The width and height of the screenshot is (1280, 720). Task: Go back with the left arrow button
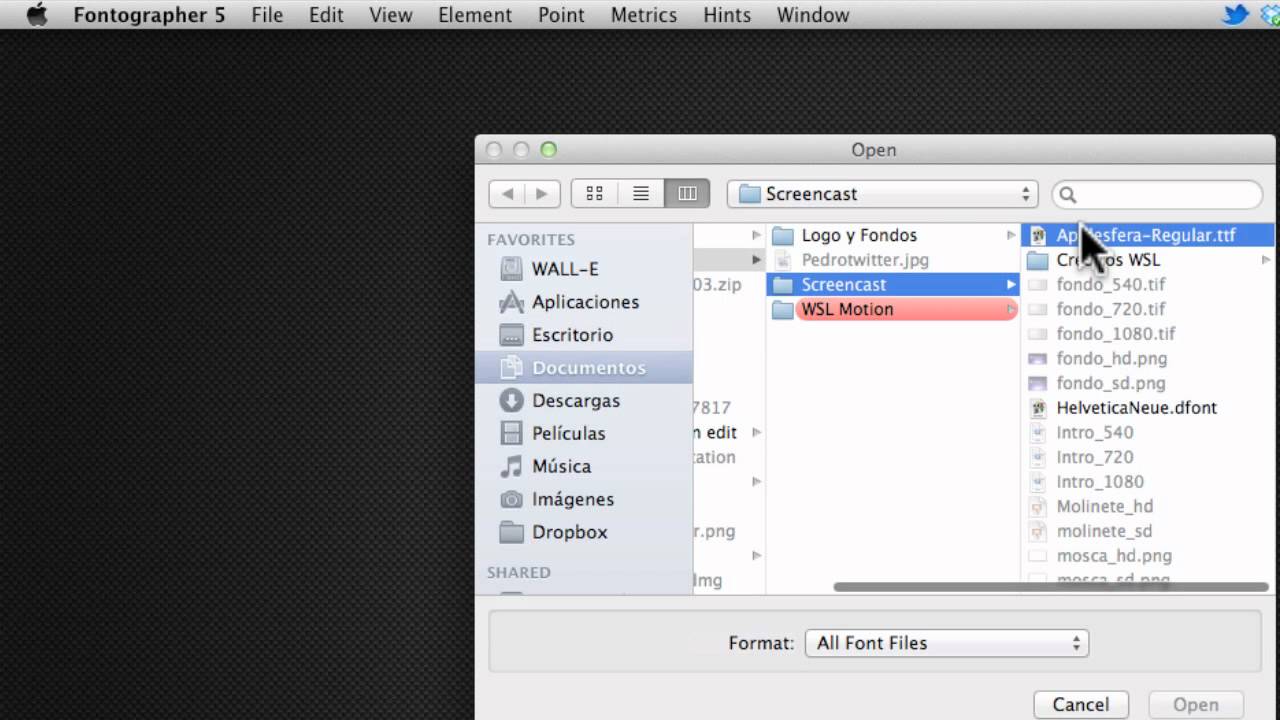click(x=507, y=194)
